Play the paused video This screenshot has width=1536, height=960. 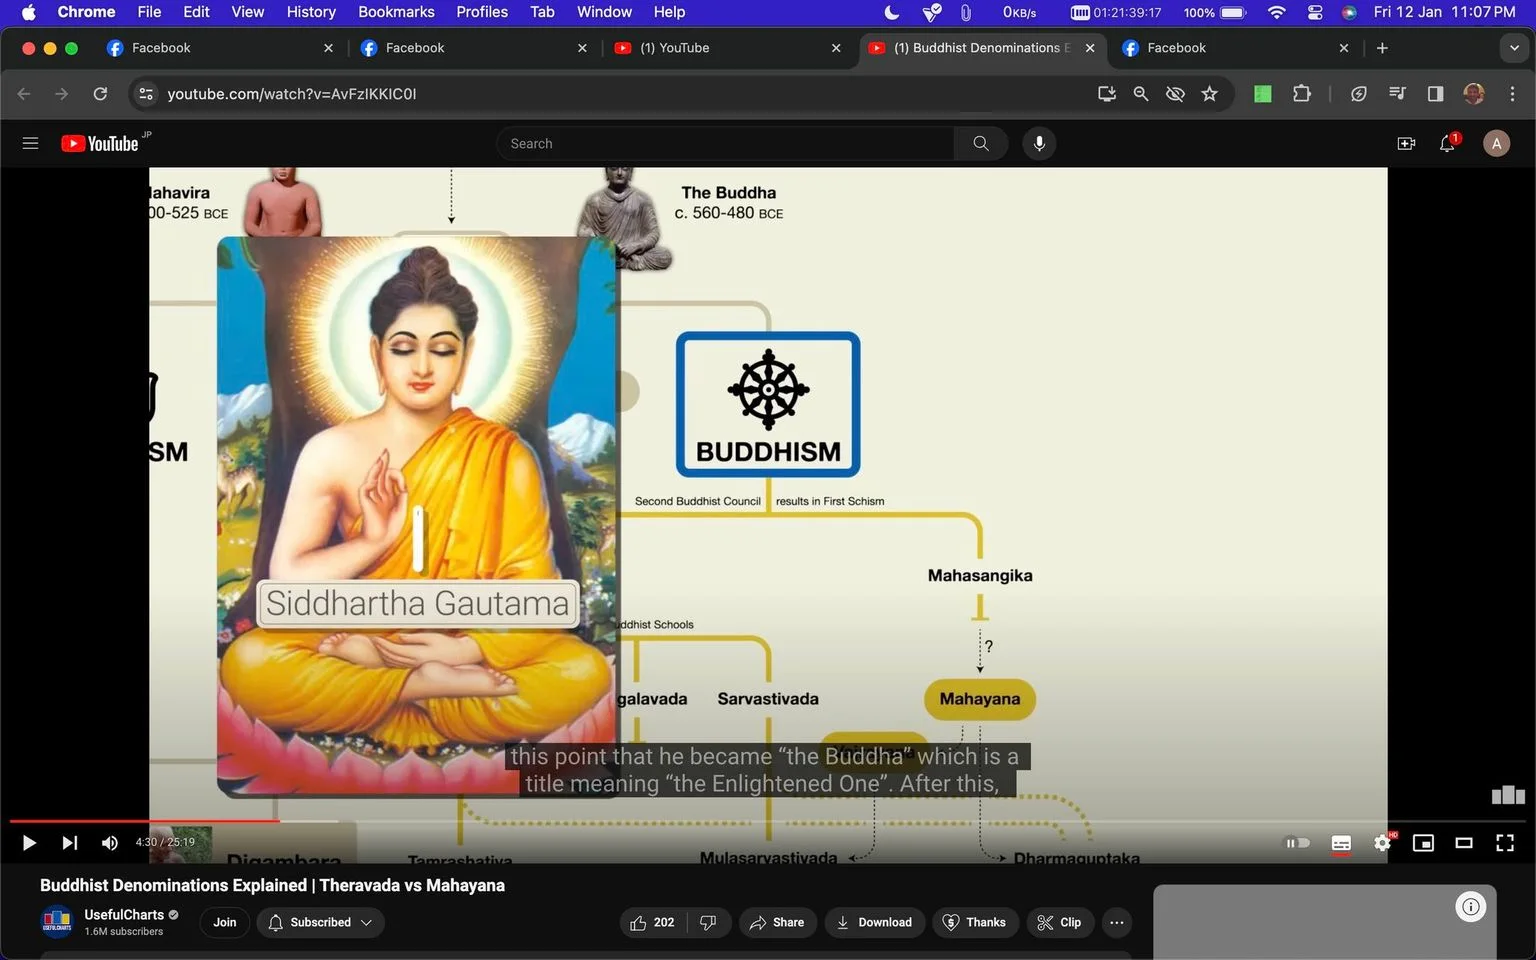click(x=29, y=843)
